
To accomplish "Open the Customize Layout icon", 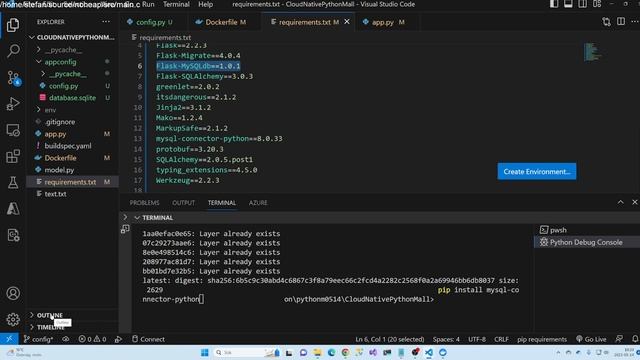I will pyautogui.click(x=597, y=4).
